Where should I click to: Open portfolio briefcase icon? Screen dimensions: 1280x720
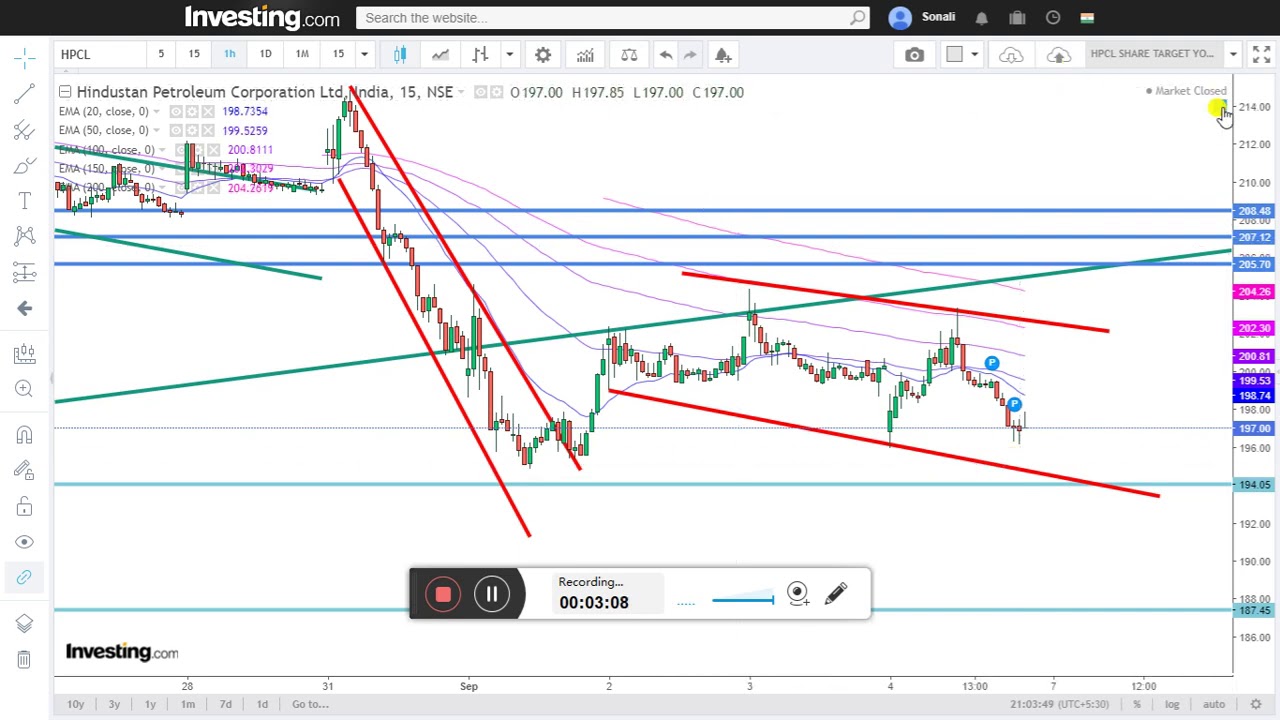tap(1017, 18)
